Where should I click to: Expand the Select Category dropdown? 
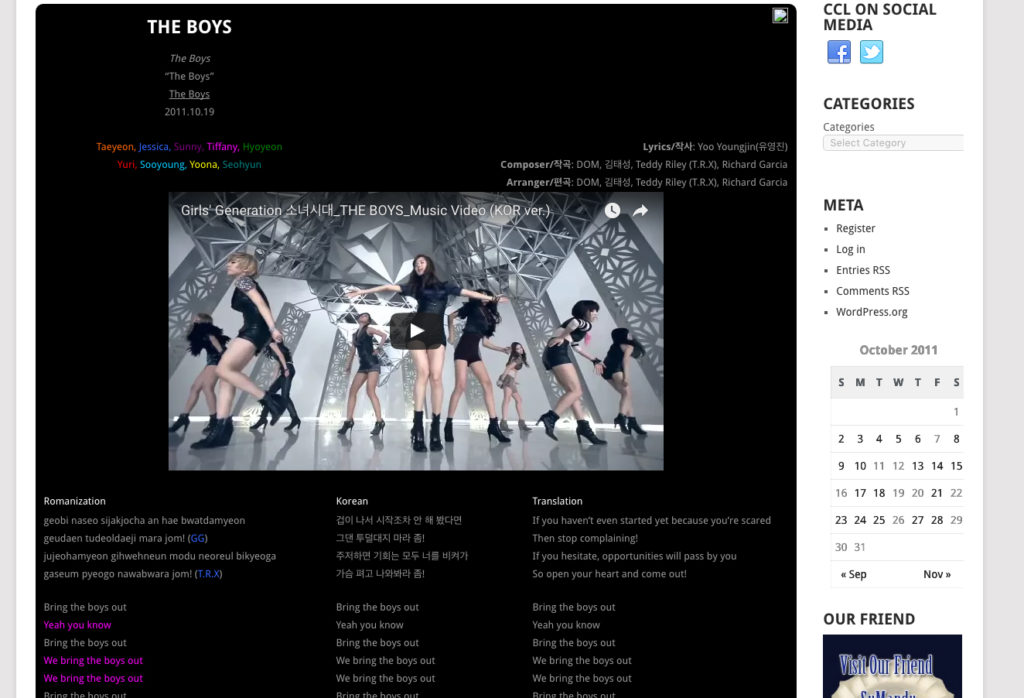892,143
